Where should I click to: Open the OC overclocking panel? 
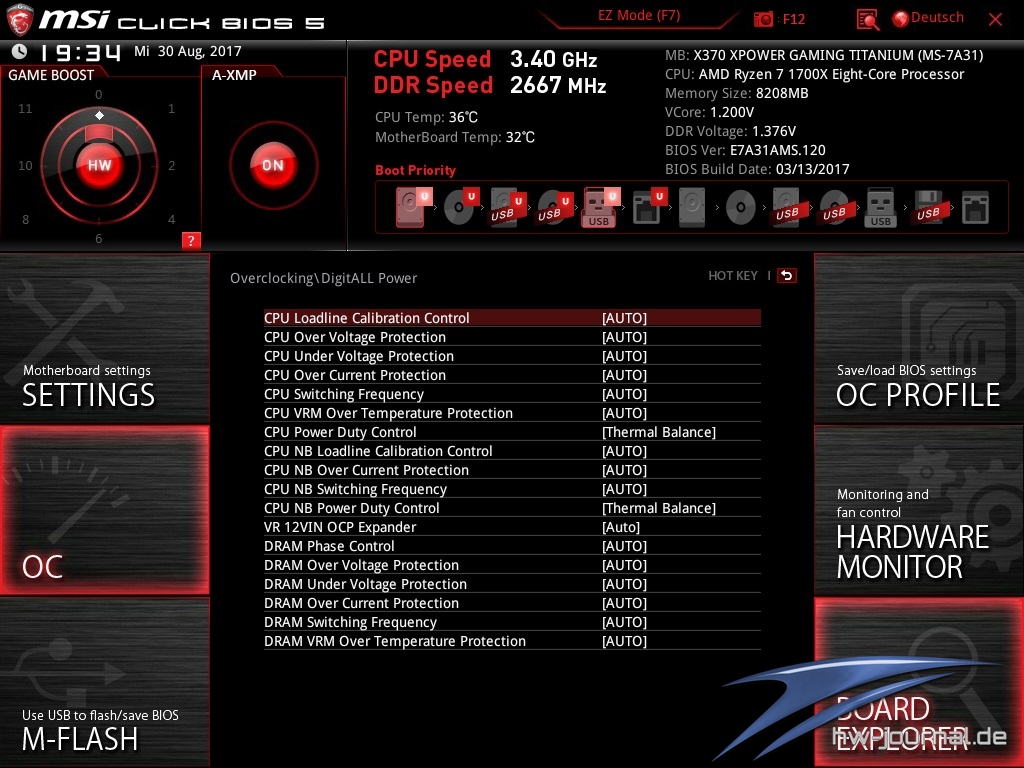tap(104, 510)
